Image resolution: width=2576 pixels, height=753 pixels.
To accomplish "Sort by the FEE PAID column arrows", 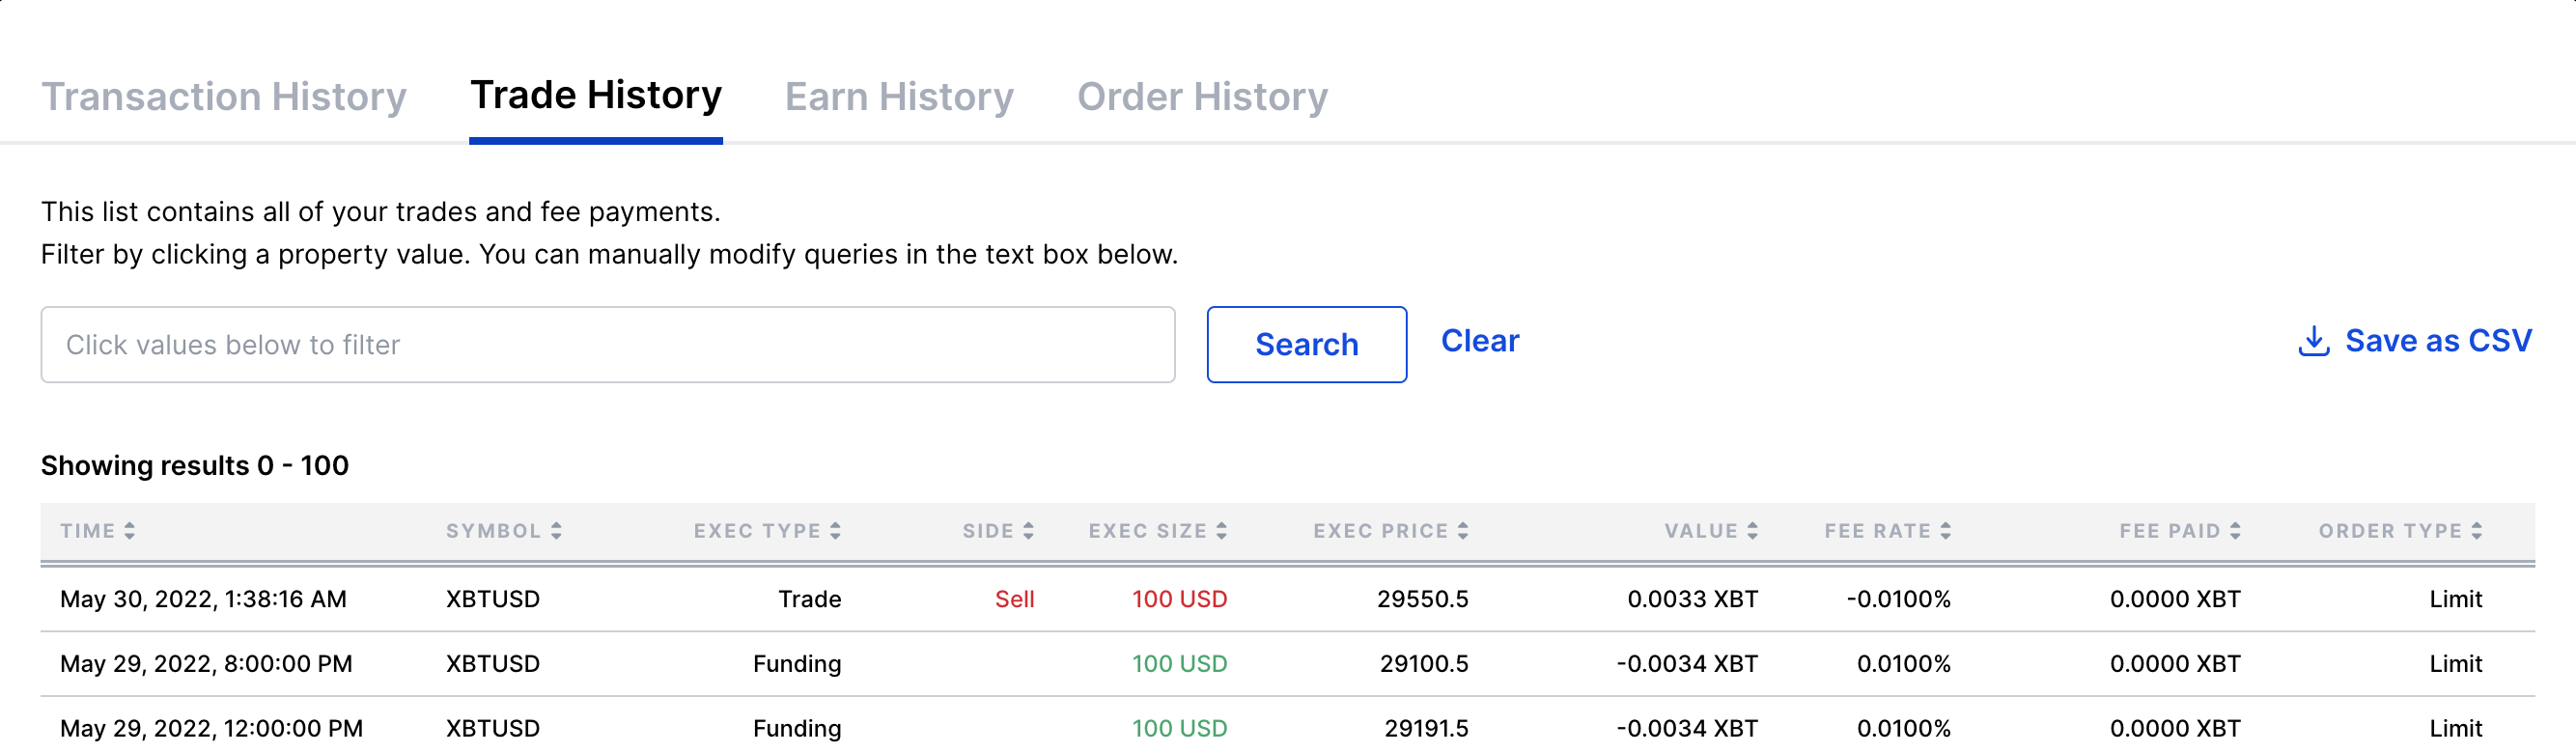I will pyautogui.click(x=2235, y=531).
